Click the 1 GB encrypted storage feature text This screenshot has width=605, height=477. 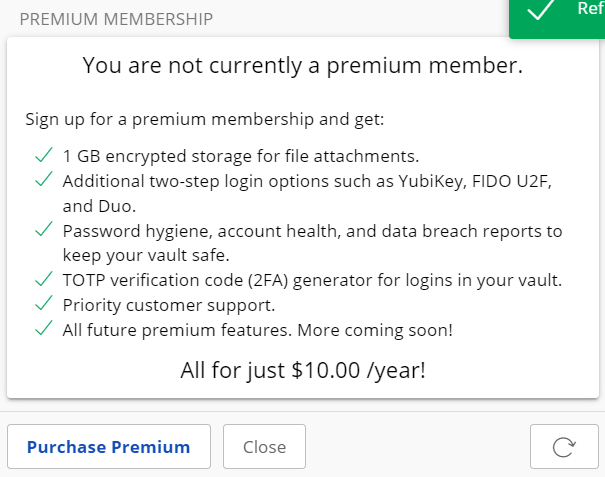pyautogui.click(x=241, y=156)
